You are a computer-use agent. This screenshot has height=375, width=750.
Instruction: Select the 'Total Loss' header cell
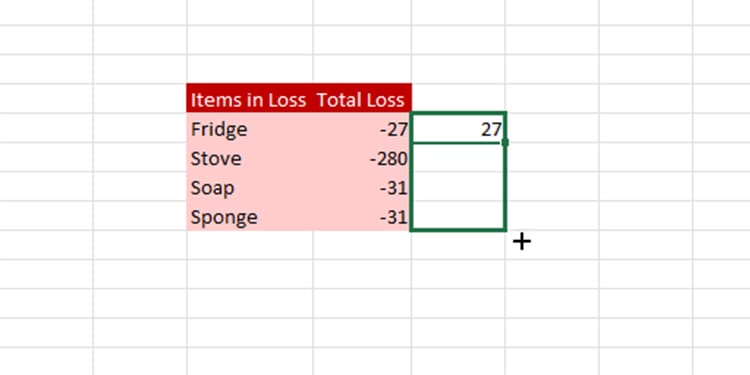362,99
